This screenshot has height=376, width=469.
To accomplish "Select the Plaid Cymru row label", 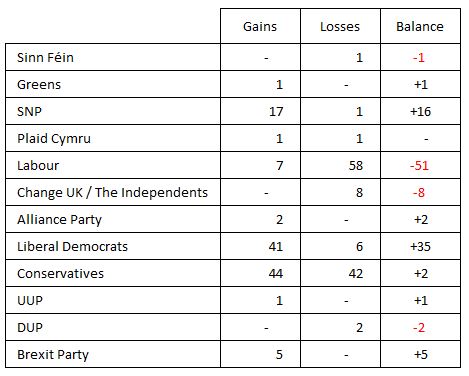I will (54, 138).
